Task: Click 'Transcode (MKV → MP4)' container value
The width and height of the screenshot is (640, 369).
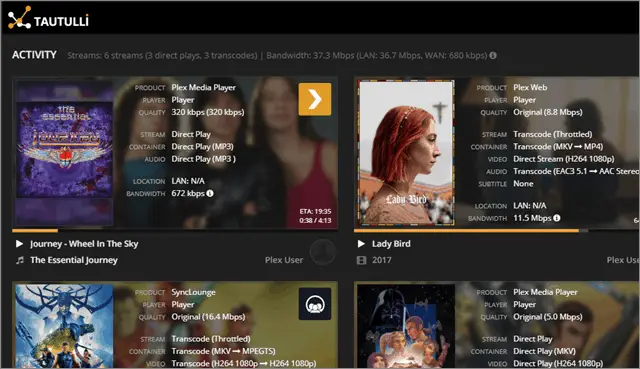Action: click(558, 147)
